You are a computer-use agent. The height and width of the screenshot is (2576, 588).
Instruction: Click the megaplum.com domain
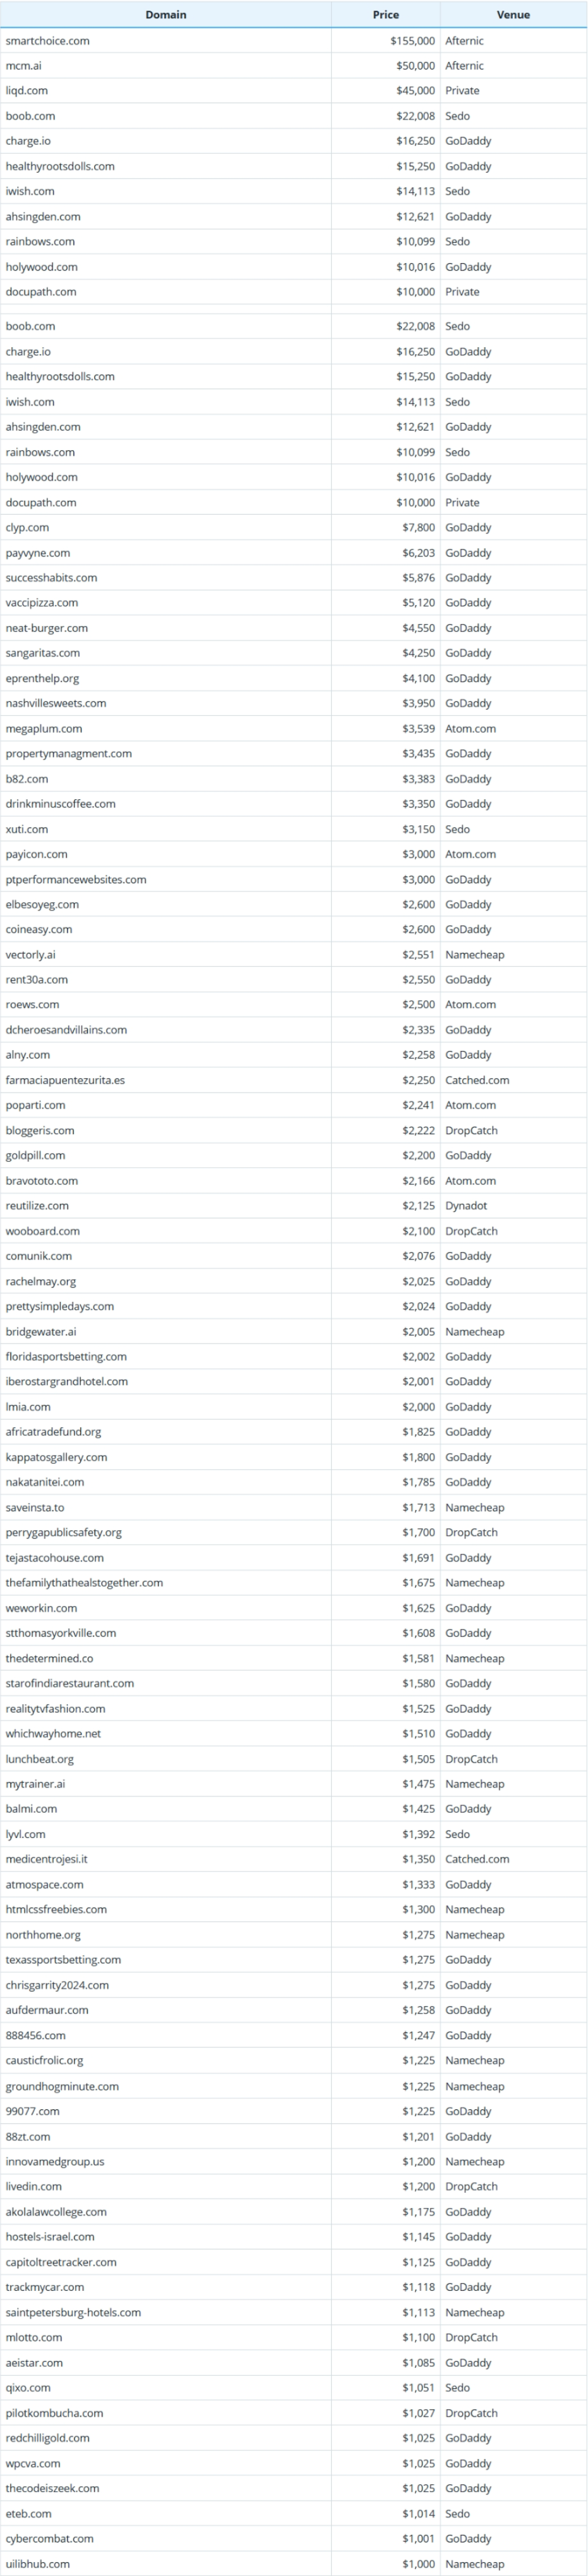click(x=44, y=729)
